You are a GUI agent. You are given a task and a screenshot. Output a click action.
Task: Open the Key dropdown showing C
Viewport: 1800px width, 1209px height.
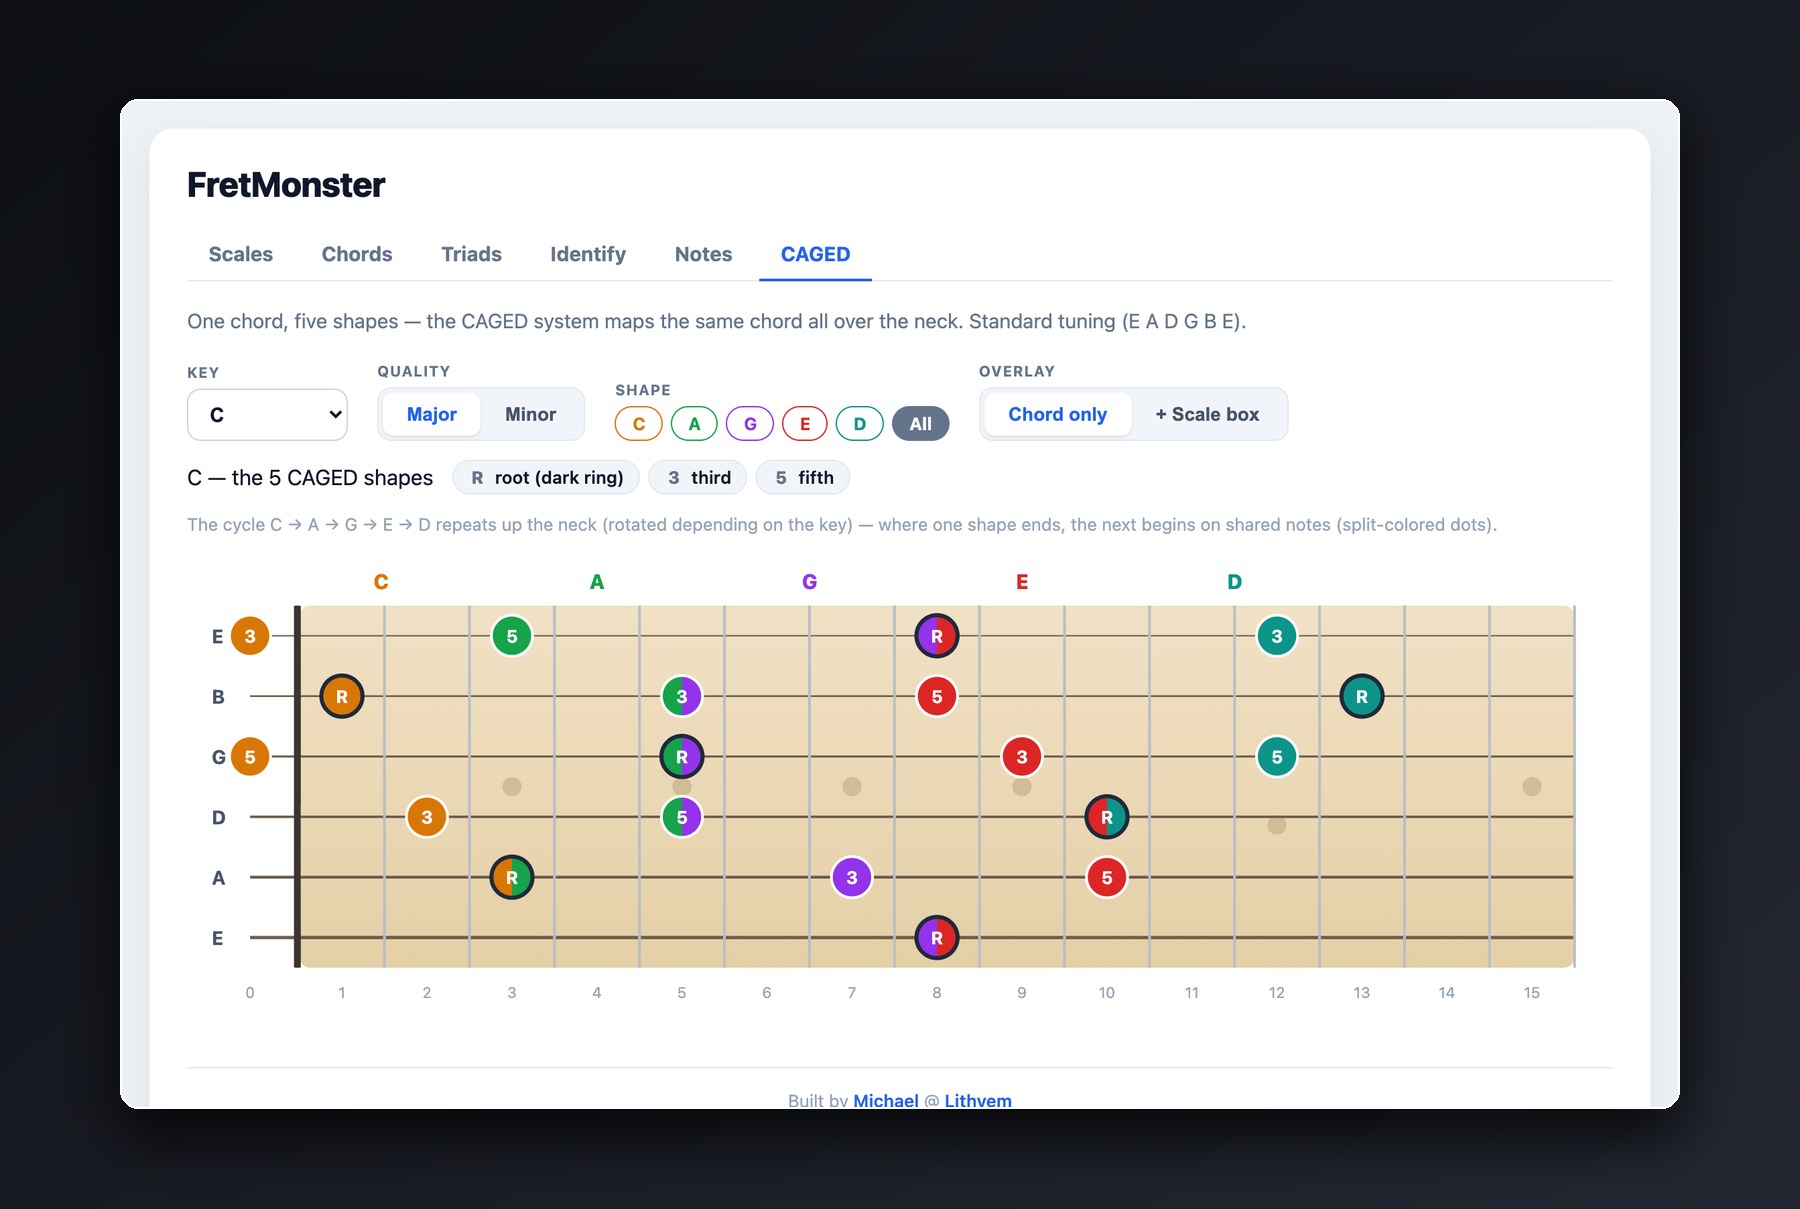267,415
